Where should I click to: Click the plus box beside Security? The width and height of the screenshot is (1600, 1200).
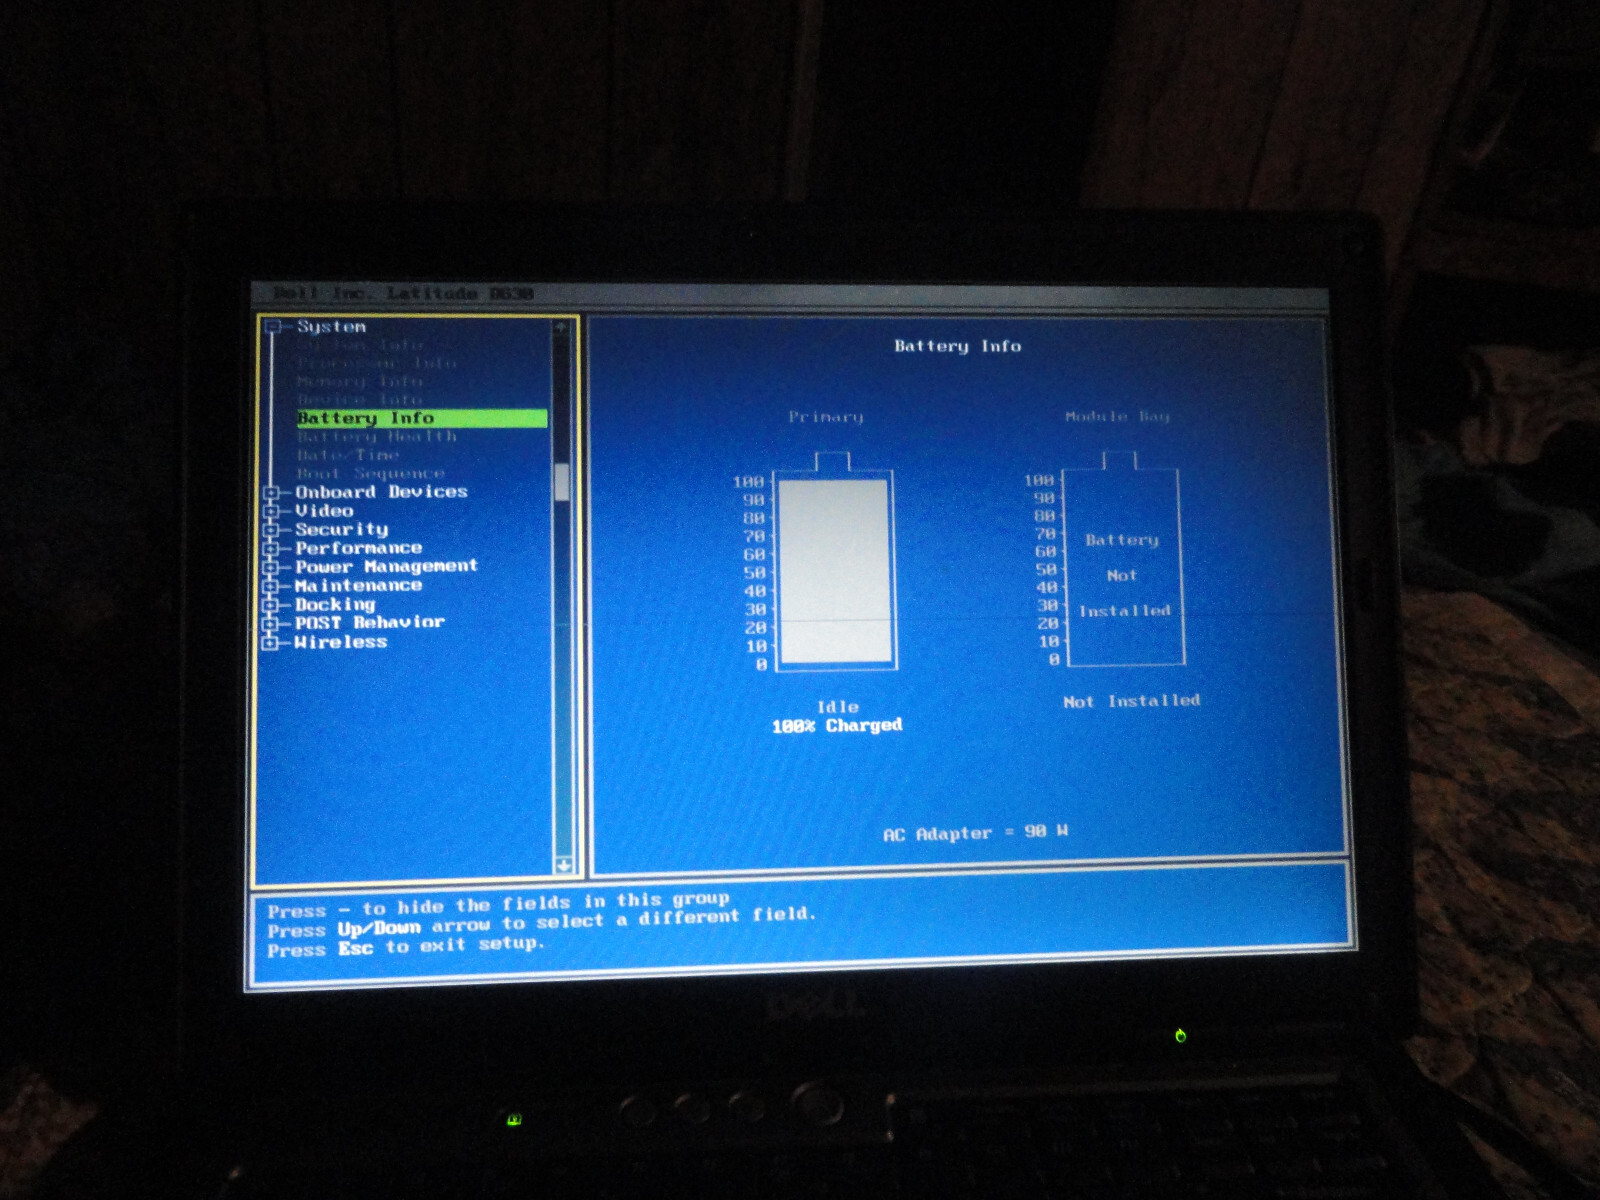[x=271, y=530]
